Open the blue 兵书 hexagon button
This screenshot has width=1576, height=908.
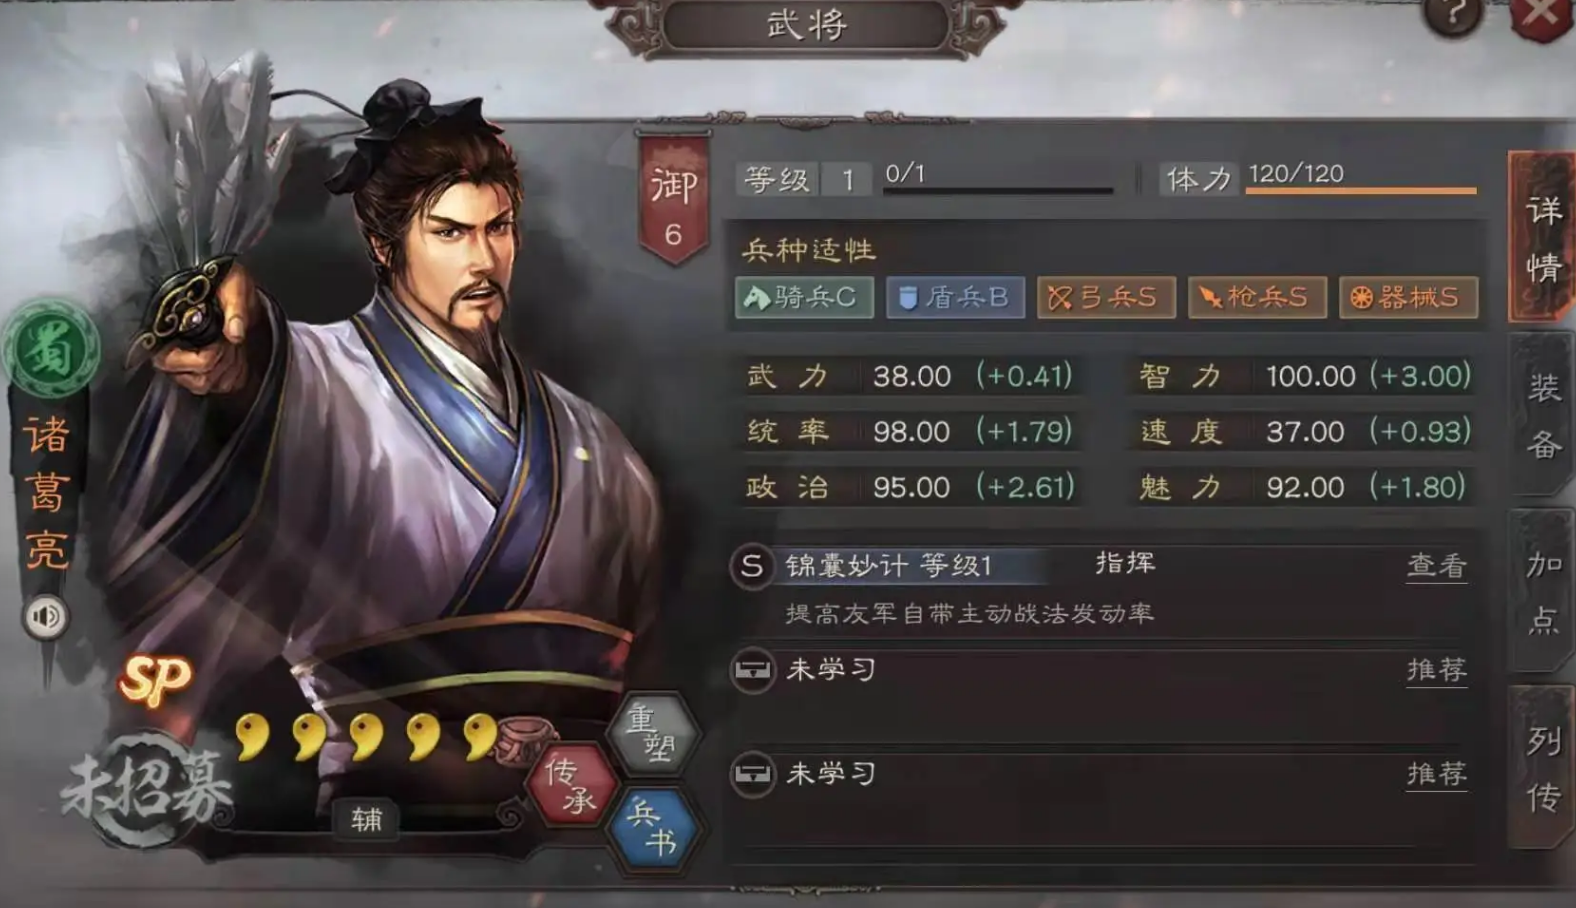coord(652,828)
